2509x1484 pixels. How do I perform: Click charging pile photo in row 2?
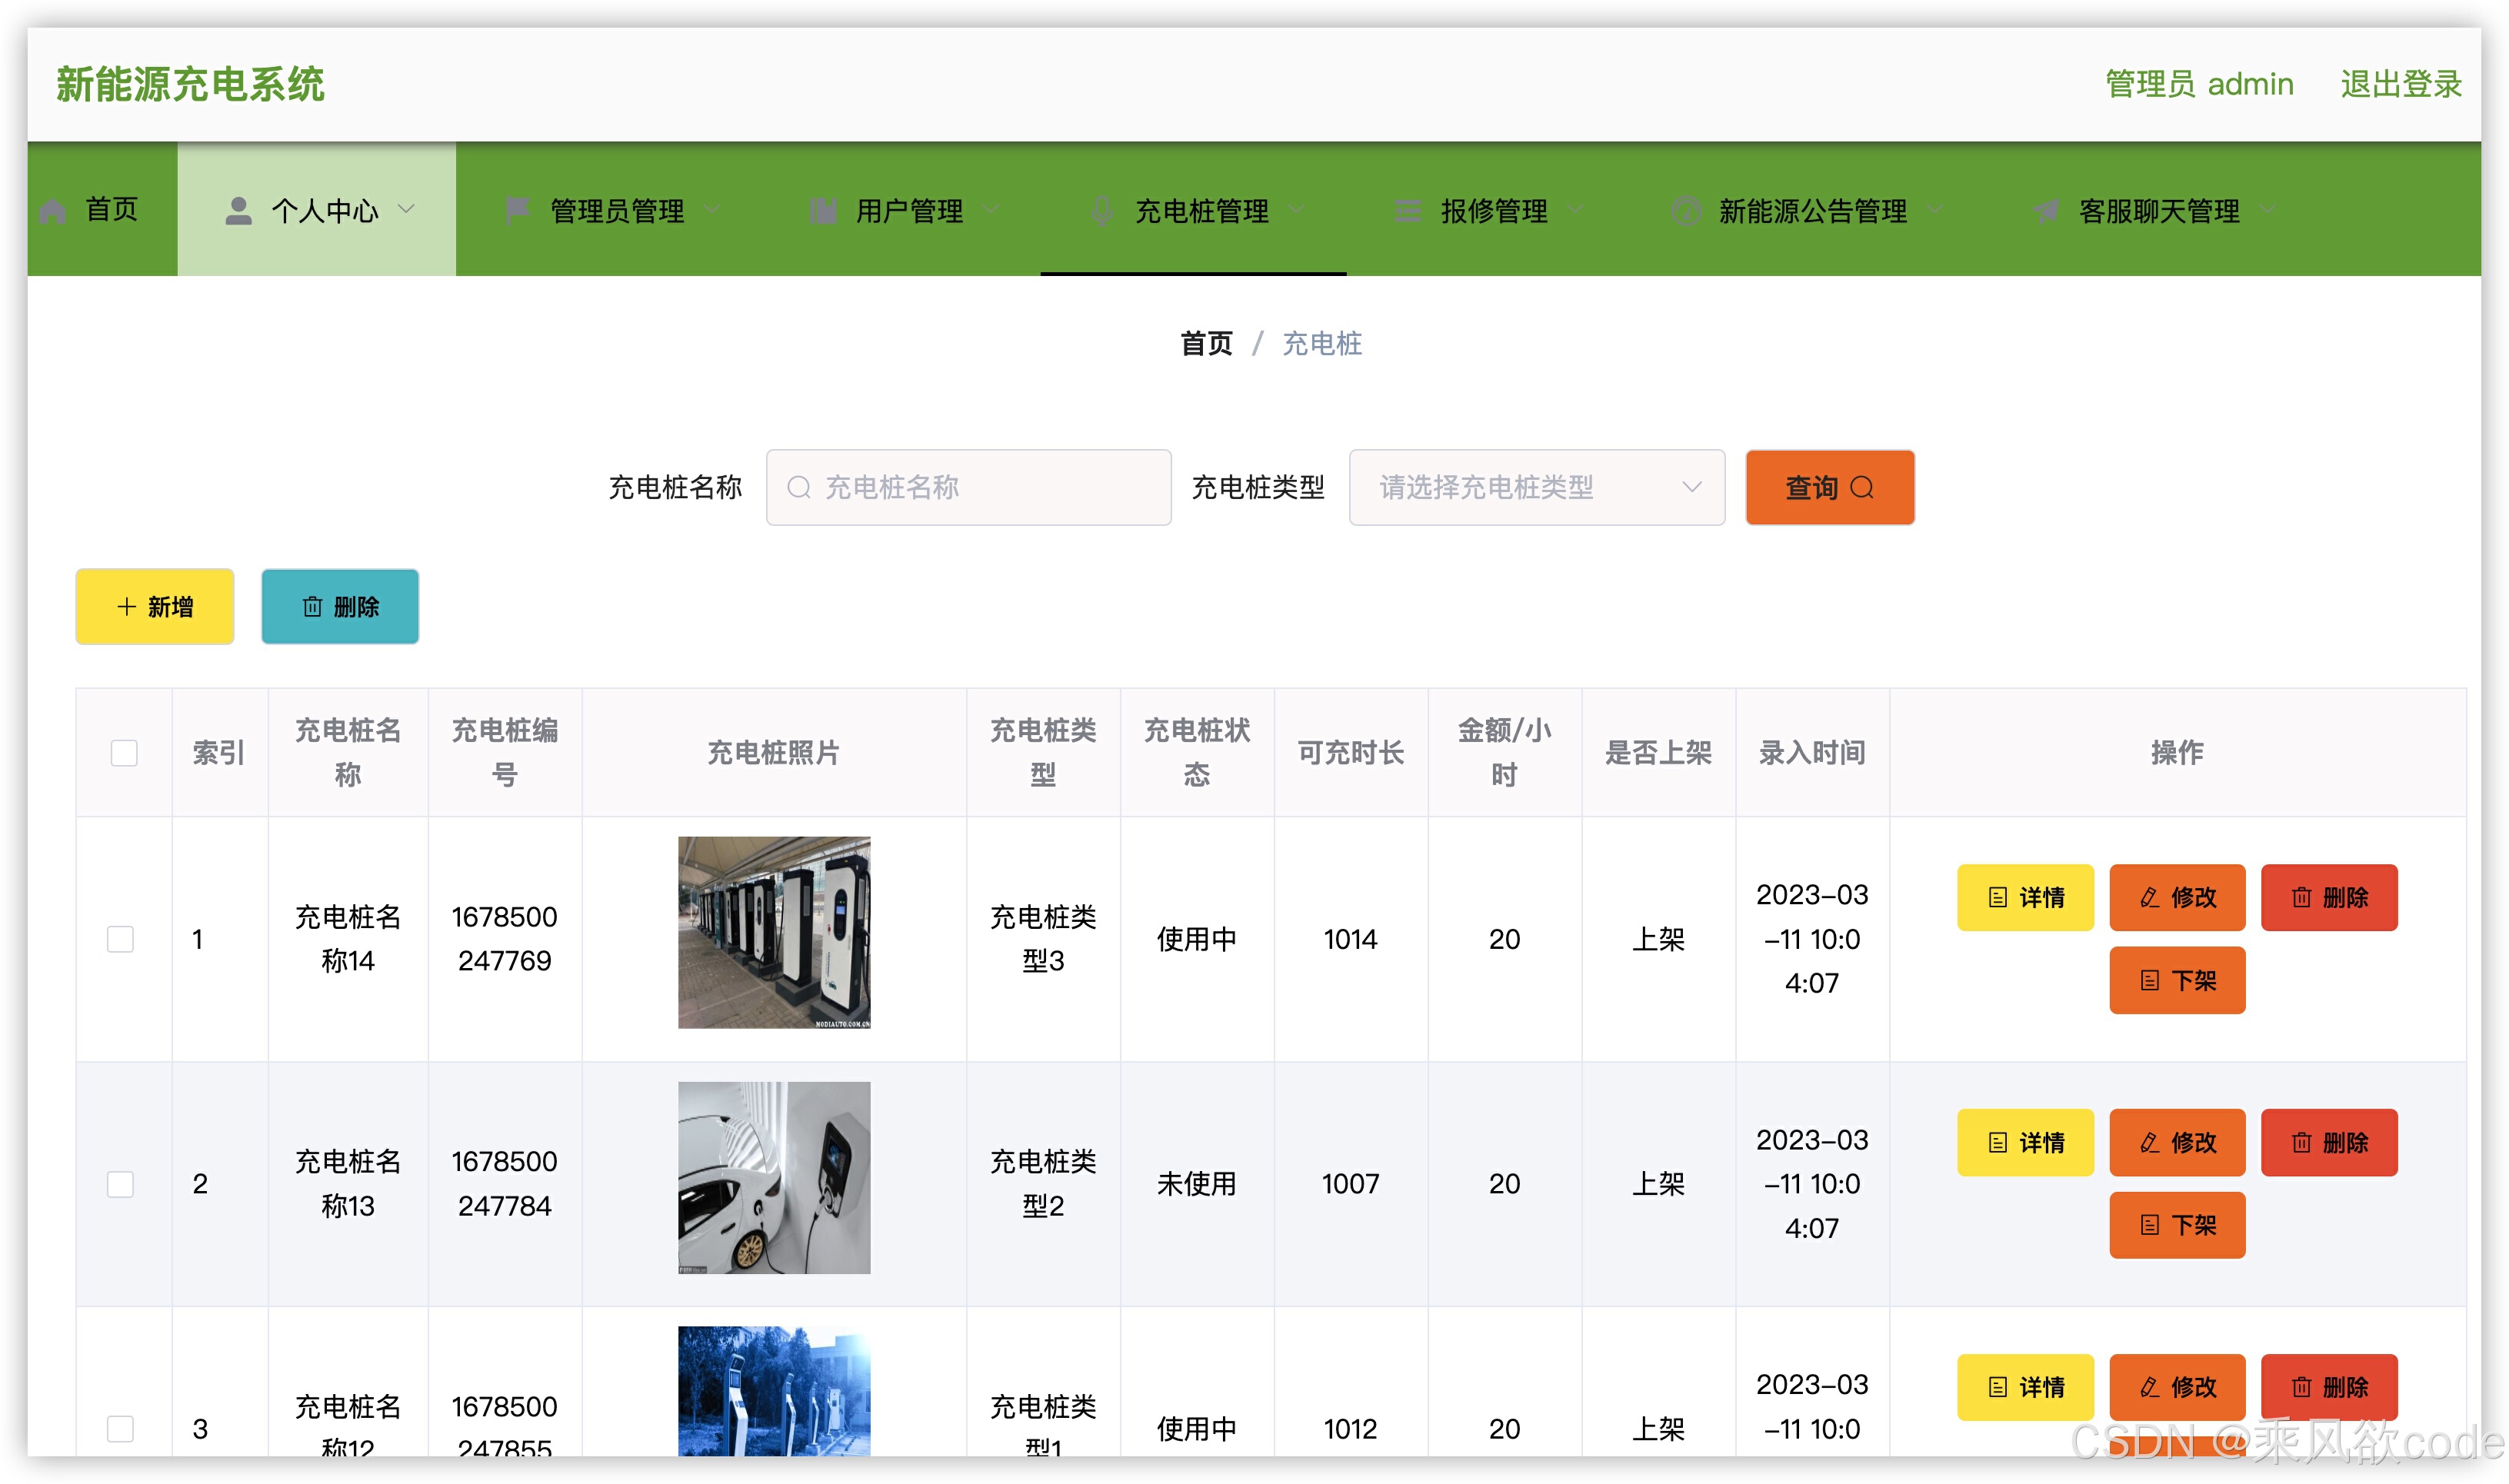coord(773,1177)
